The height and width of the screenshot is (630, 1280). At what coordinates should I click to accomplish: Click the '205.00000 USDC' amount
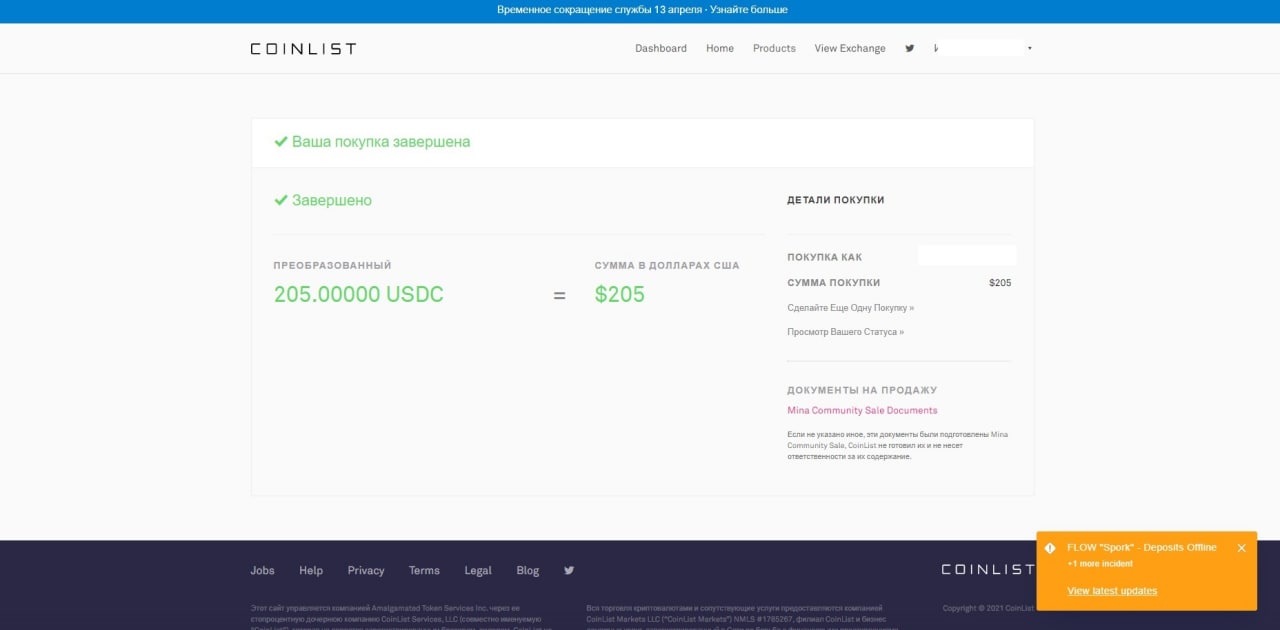[359, 295]
